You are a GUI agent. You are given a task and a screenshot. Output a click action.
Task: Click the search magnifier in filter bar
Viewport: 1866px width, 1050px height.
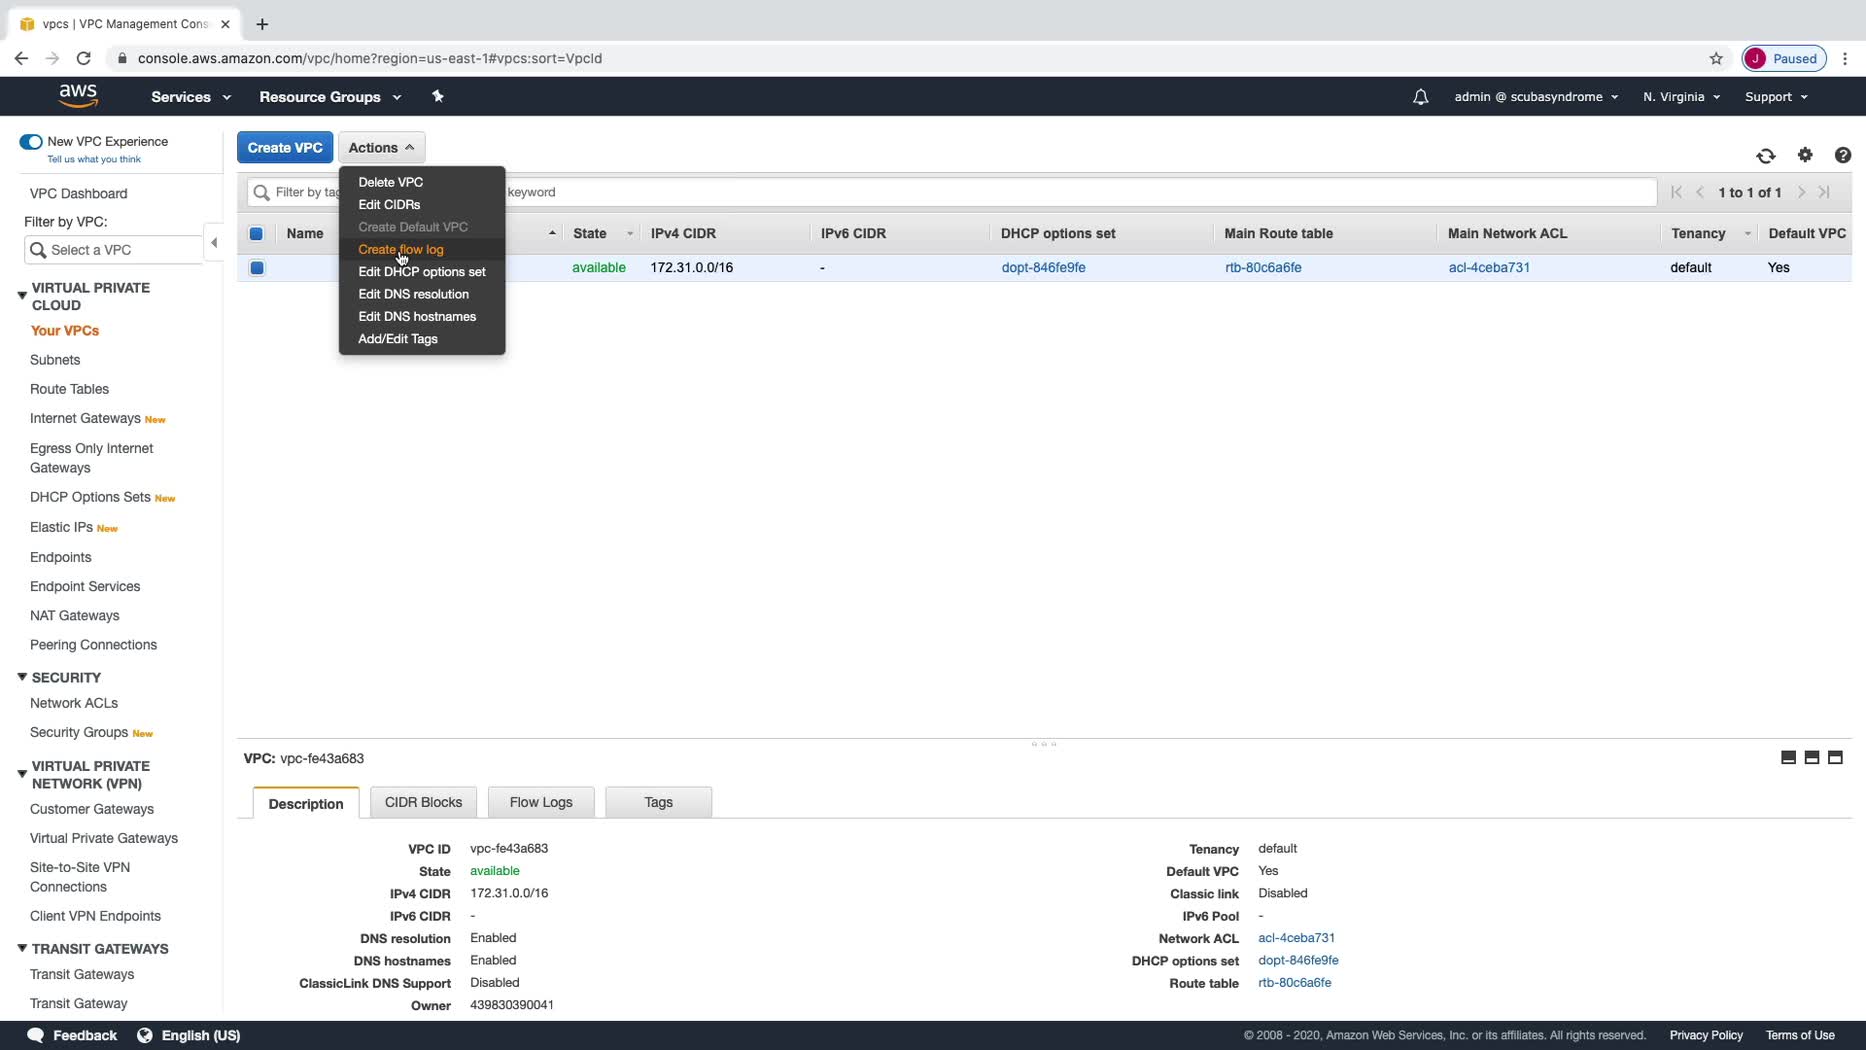(x=262, y=192)
